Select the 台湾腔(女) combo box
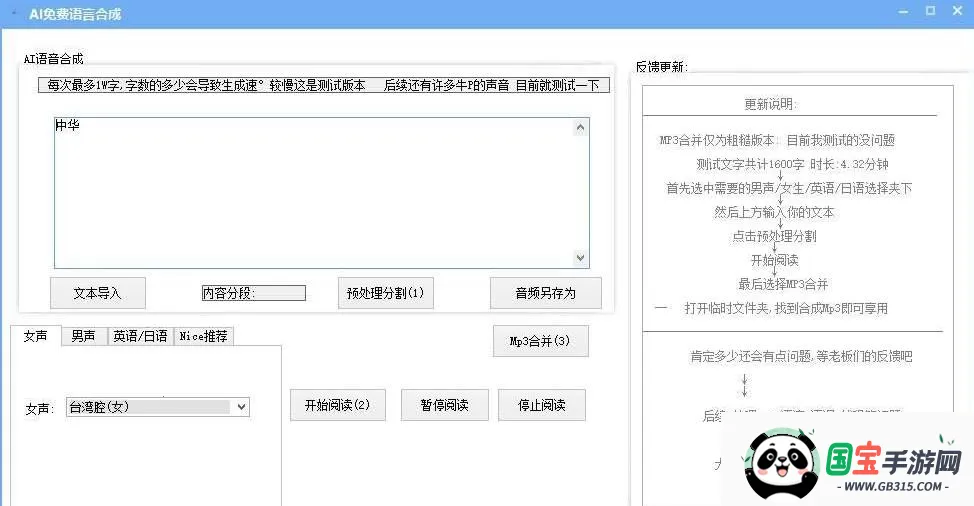The width and height of the screenshot is (974, 506). 158,407
